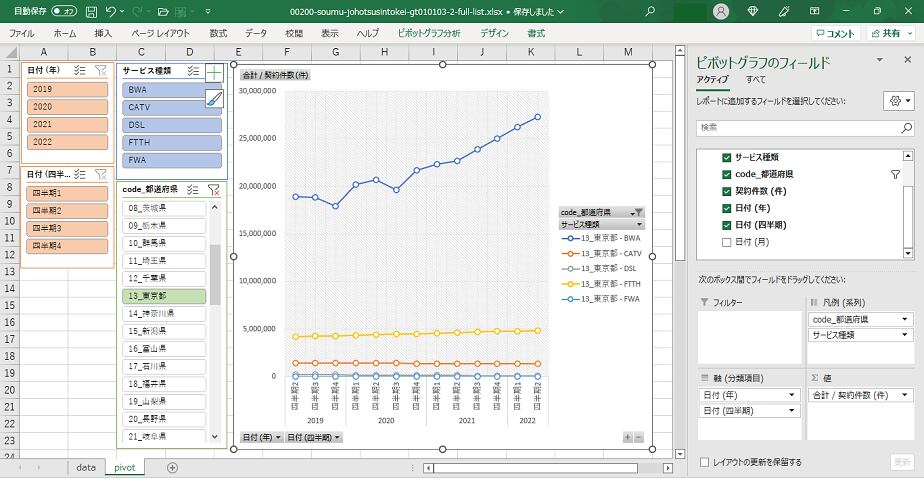The height and width of the screenshot is (478, 924).
Task: Add a new sheet with the plus icon
Action: (172, 467)
